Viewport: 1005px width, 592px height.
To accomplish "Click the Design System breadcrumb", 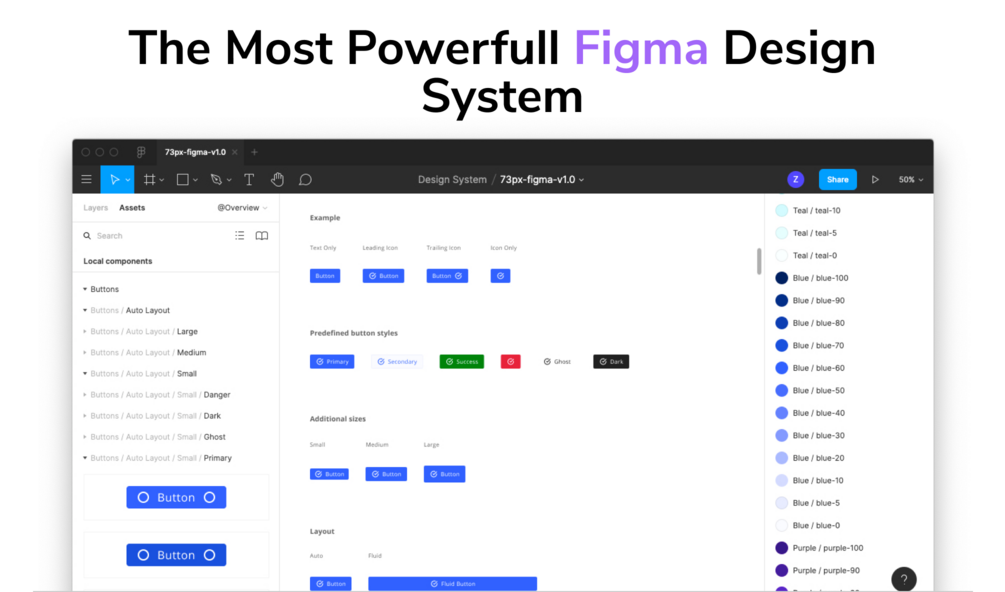I will 452,179.
